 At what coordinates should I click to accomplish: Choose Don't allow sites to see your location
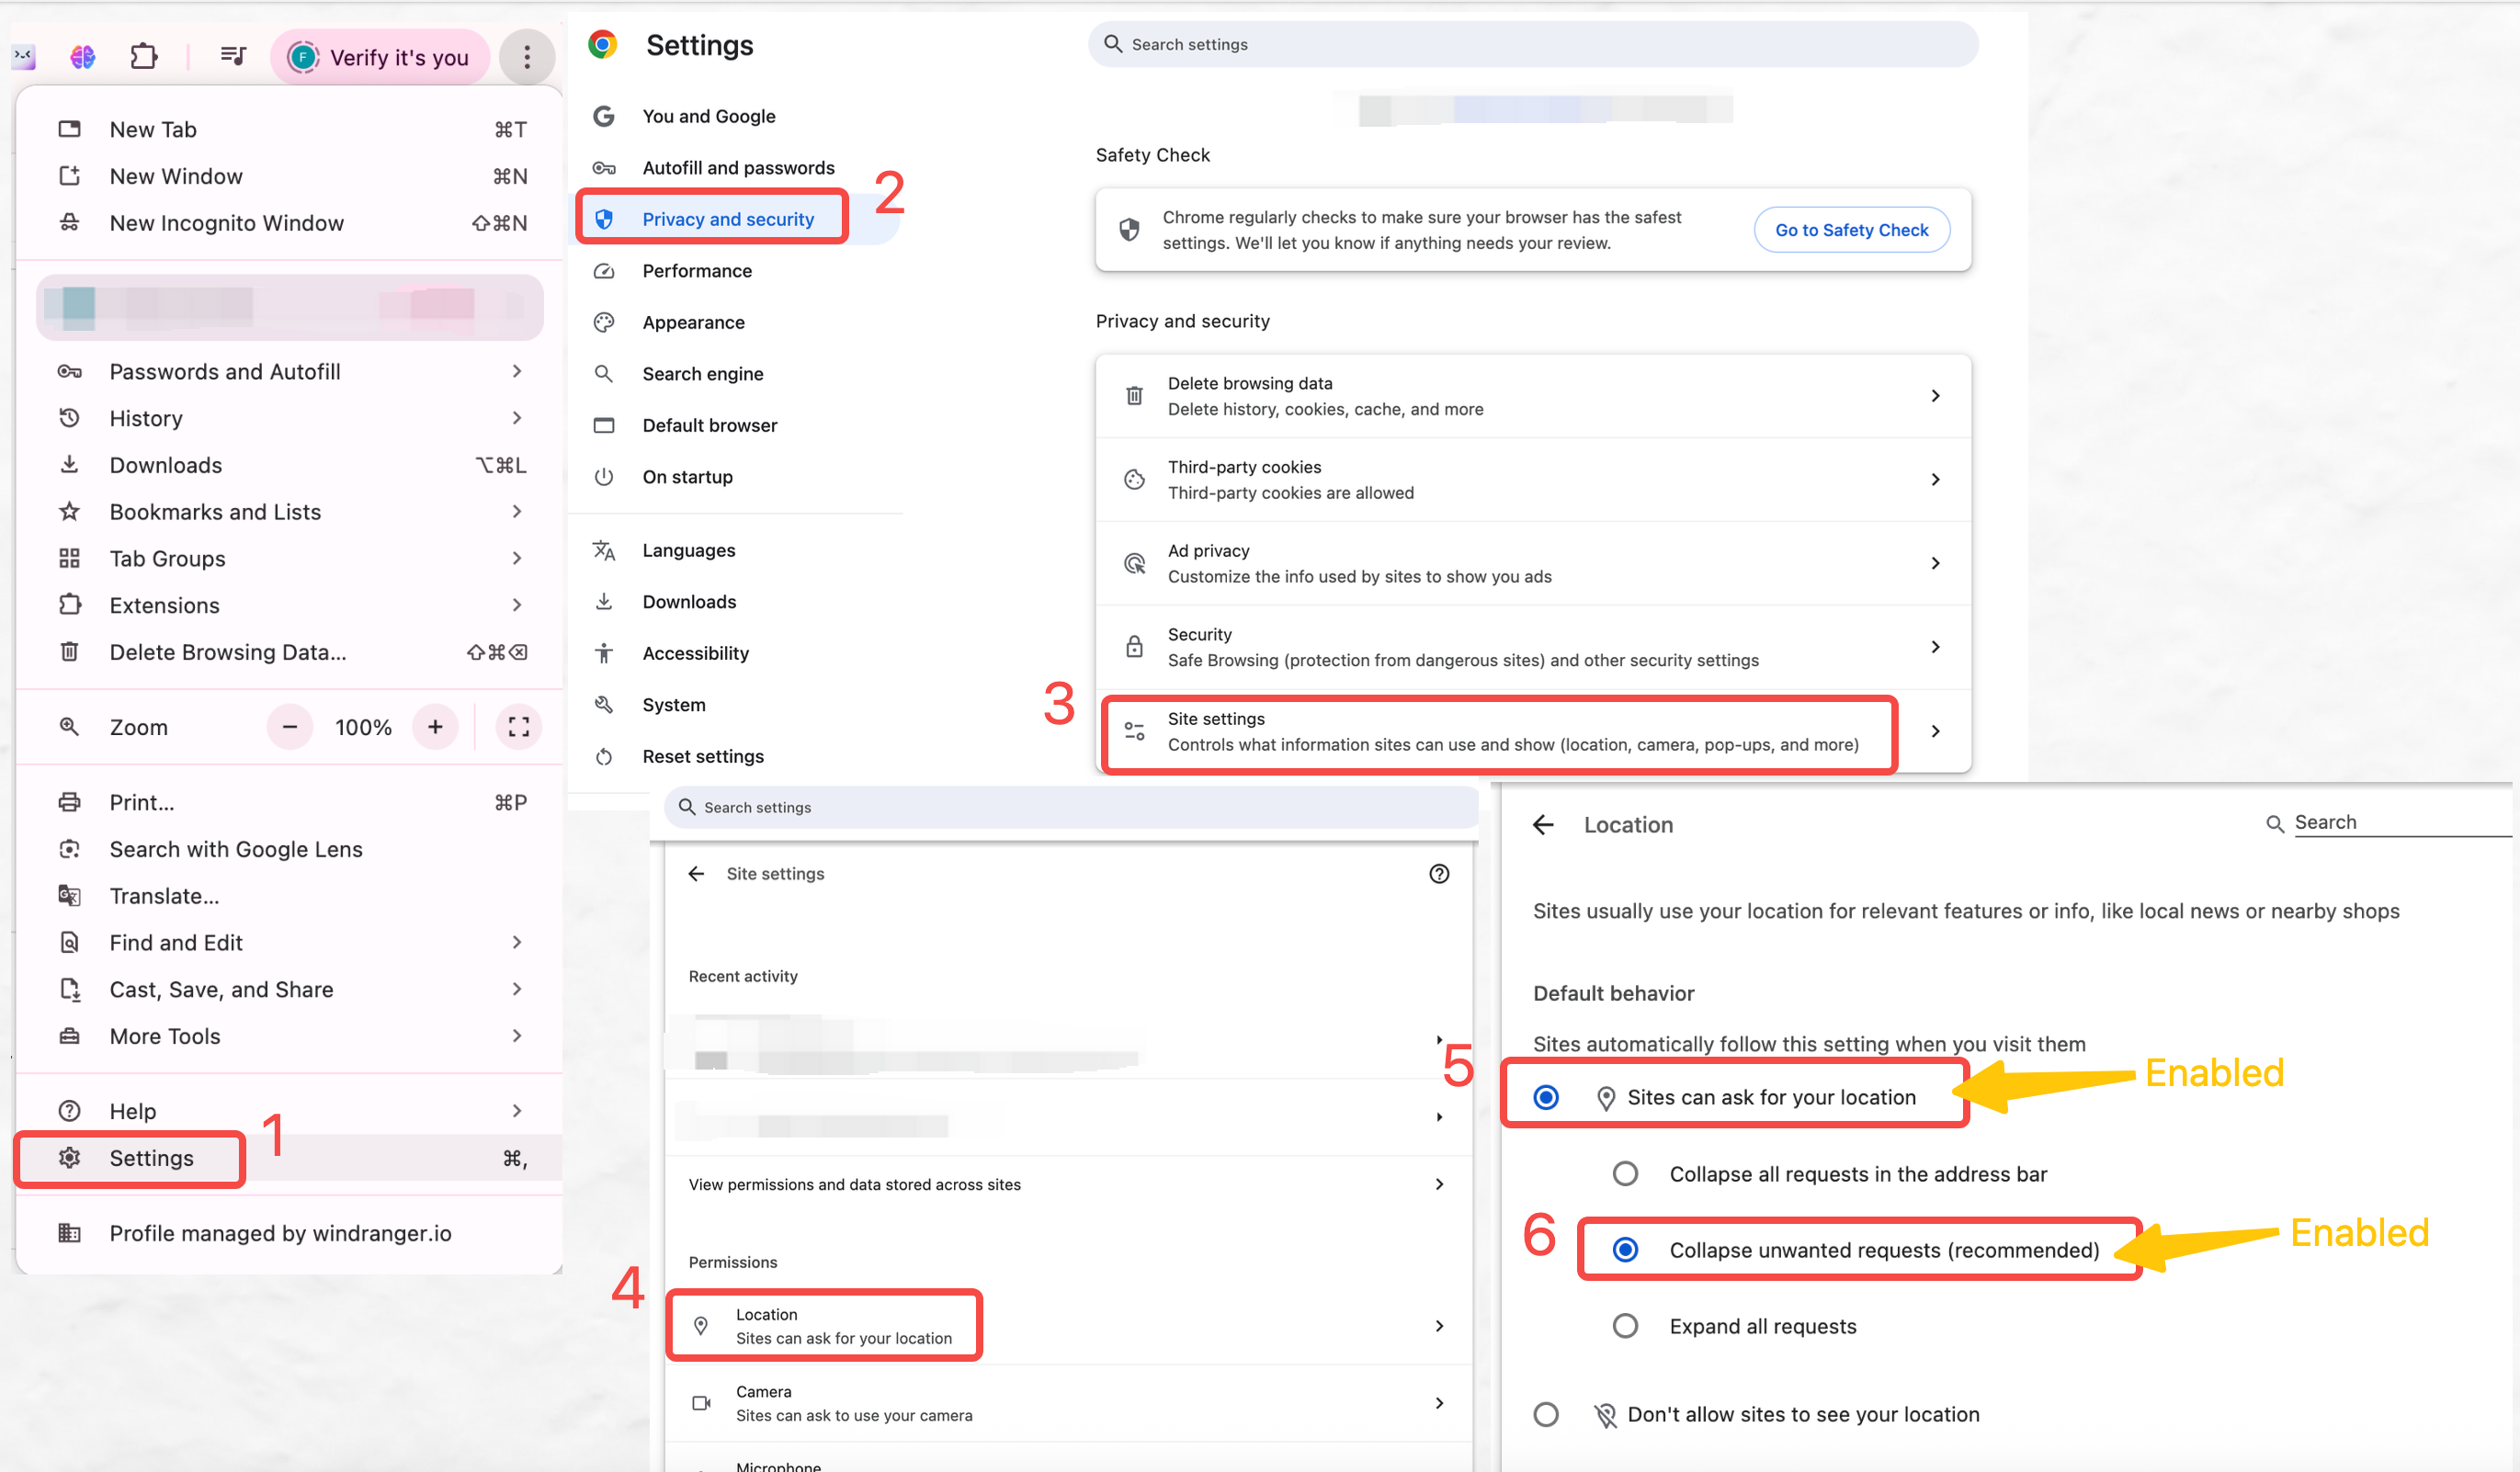coord(1546,1414)
